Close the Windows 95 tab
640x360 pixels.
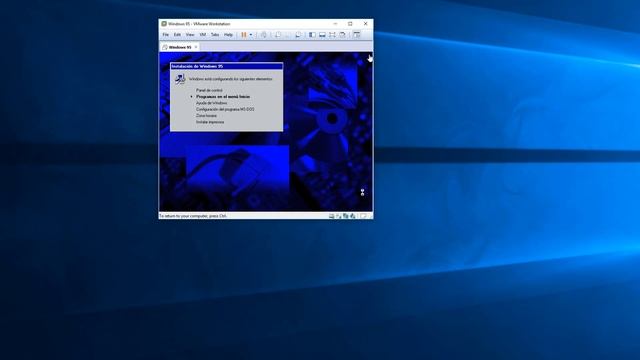point(196,47)
